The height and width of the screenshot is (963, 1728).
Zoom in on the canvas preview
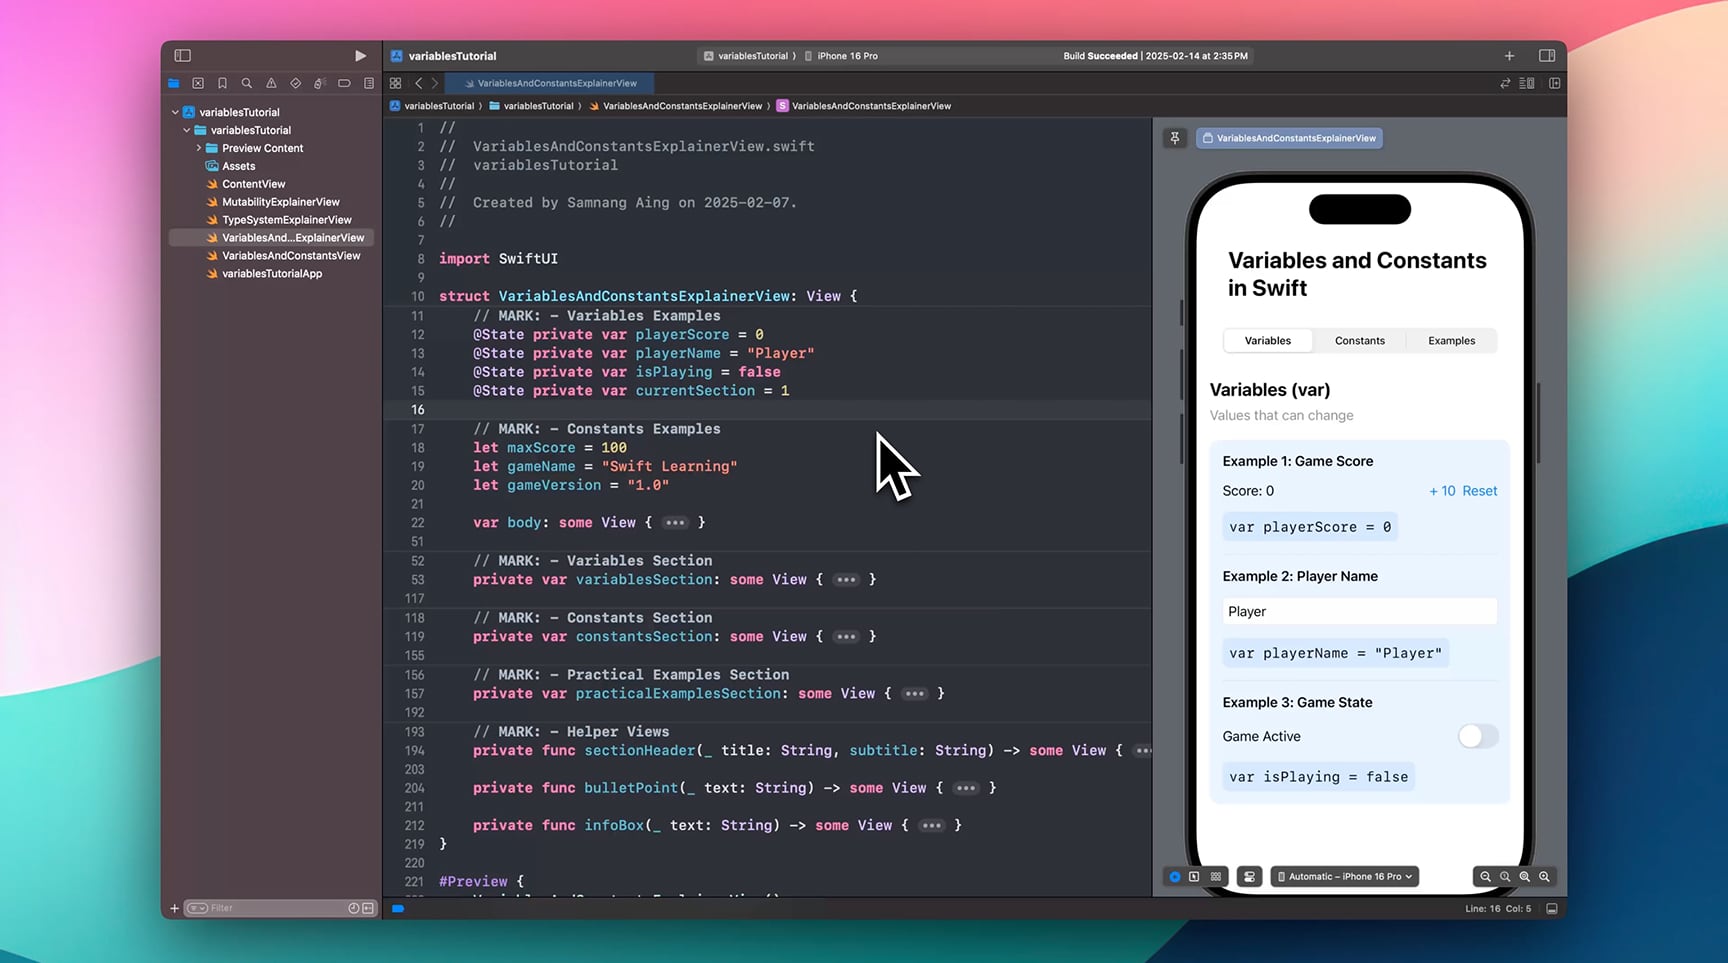point(1544,877)
